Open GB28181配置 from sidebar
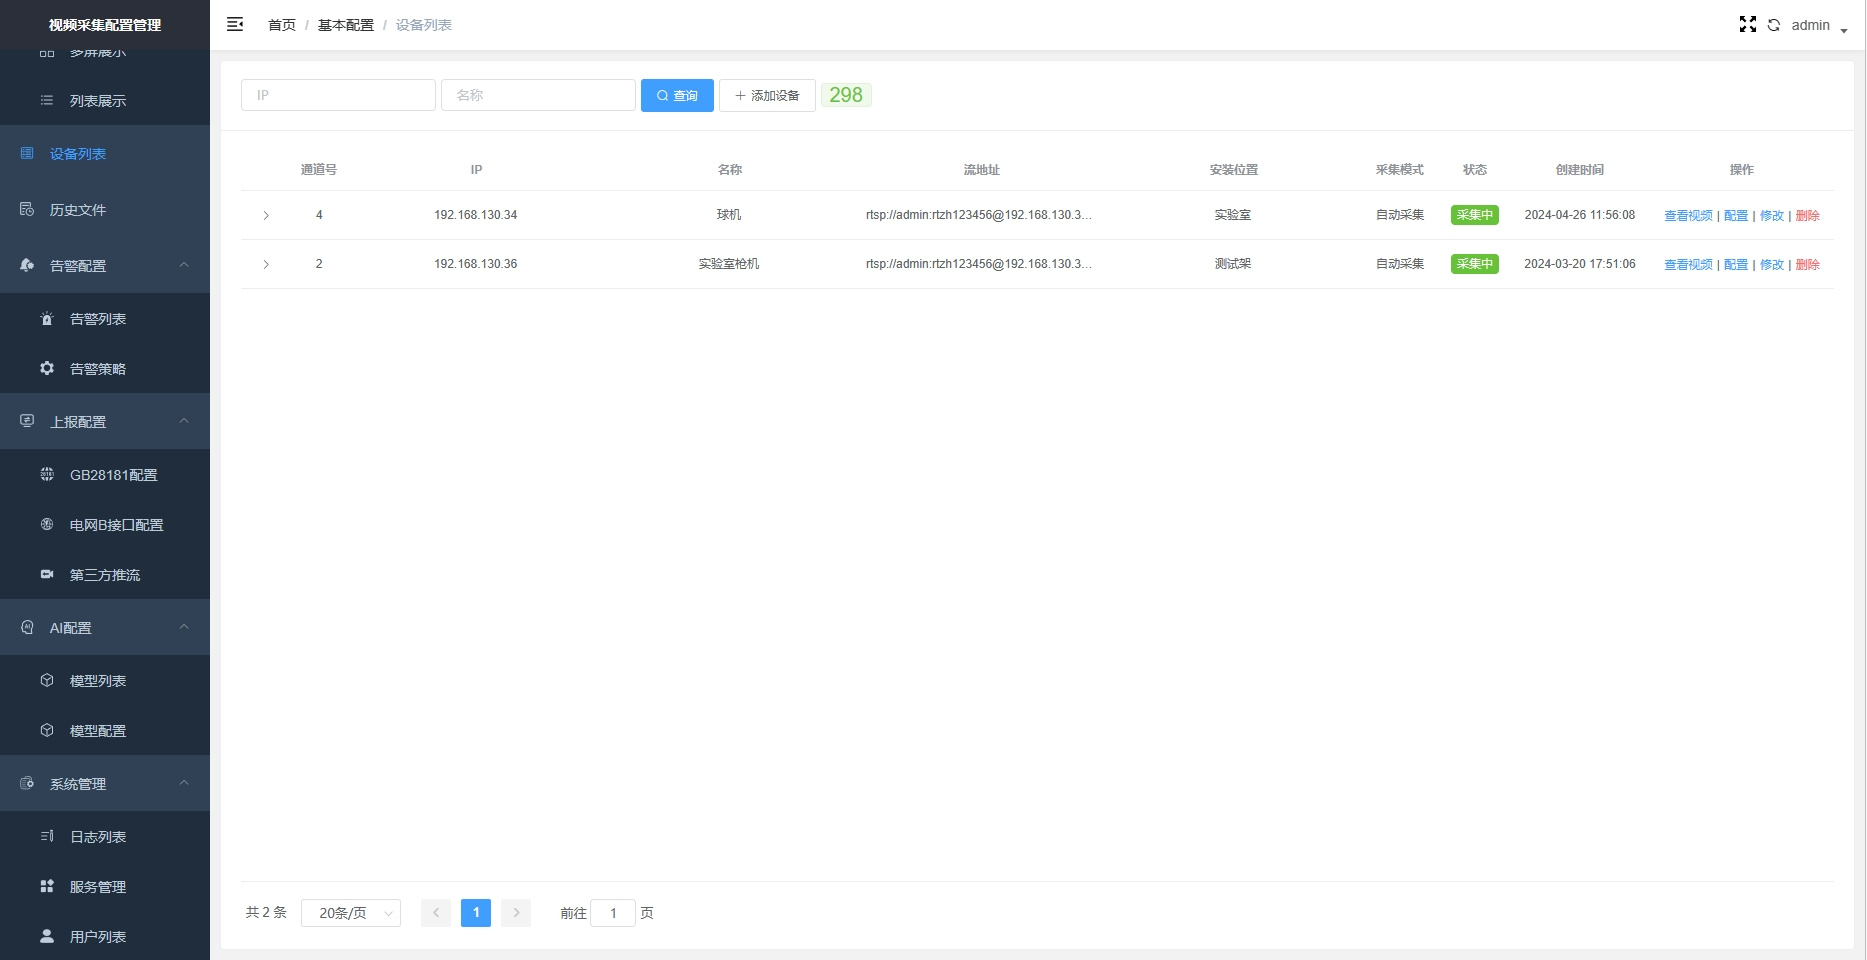This screenshot has height=960, width=1867. (x=113, y=475)
